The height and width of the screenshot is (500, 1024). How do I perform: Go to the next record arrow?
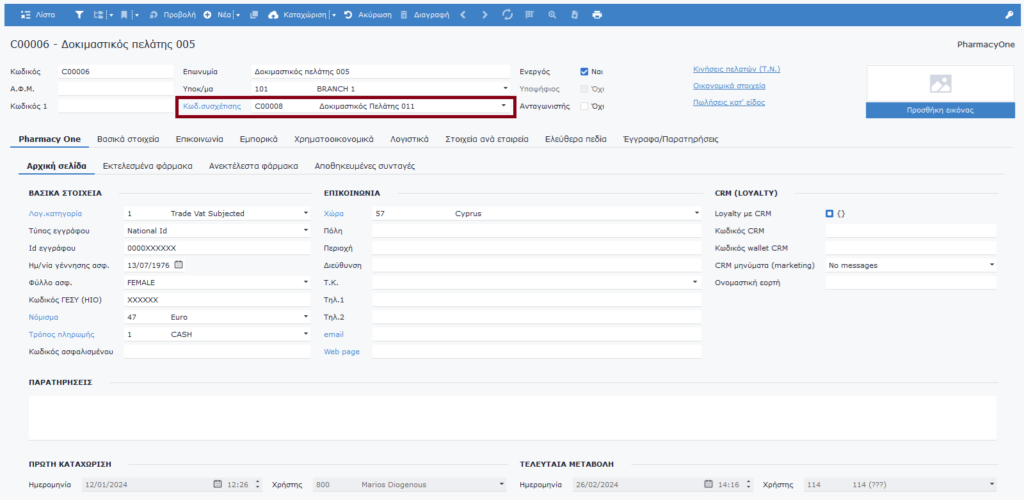[x=485, y=15]
